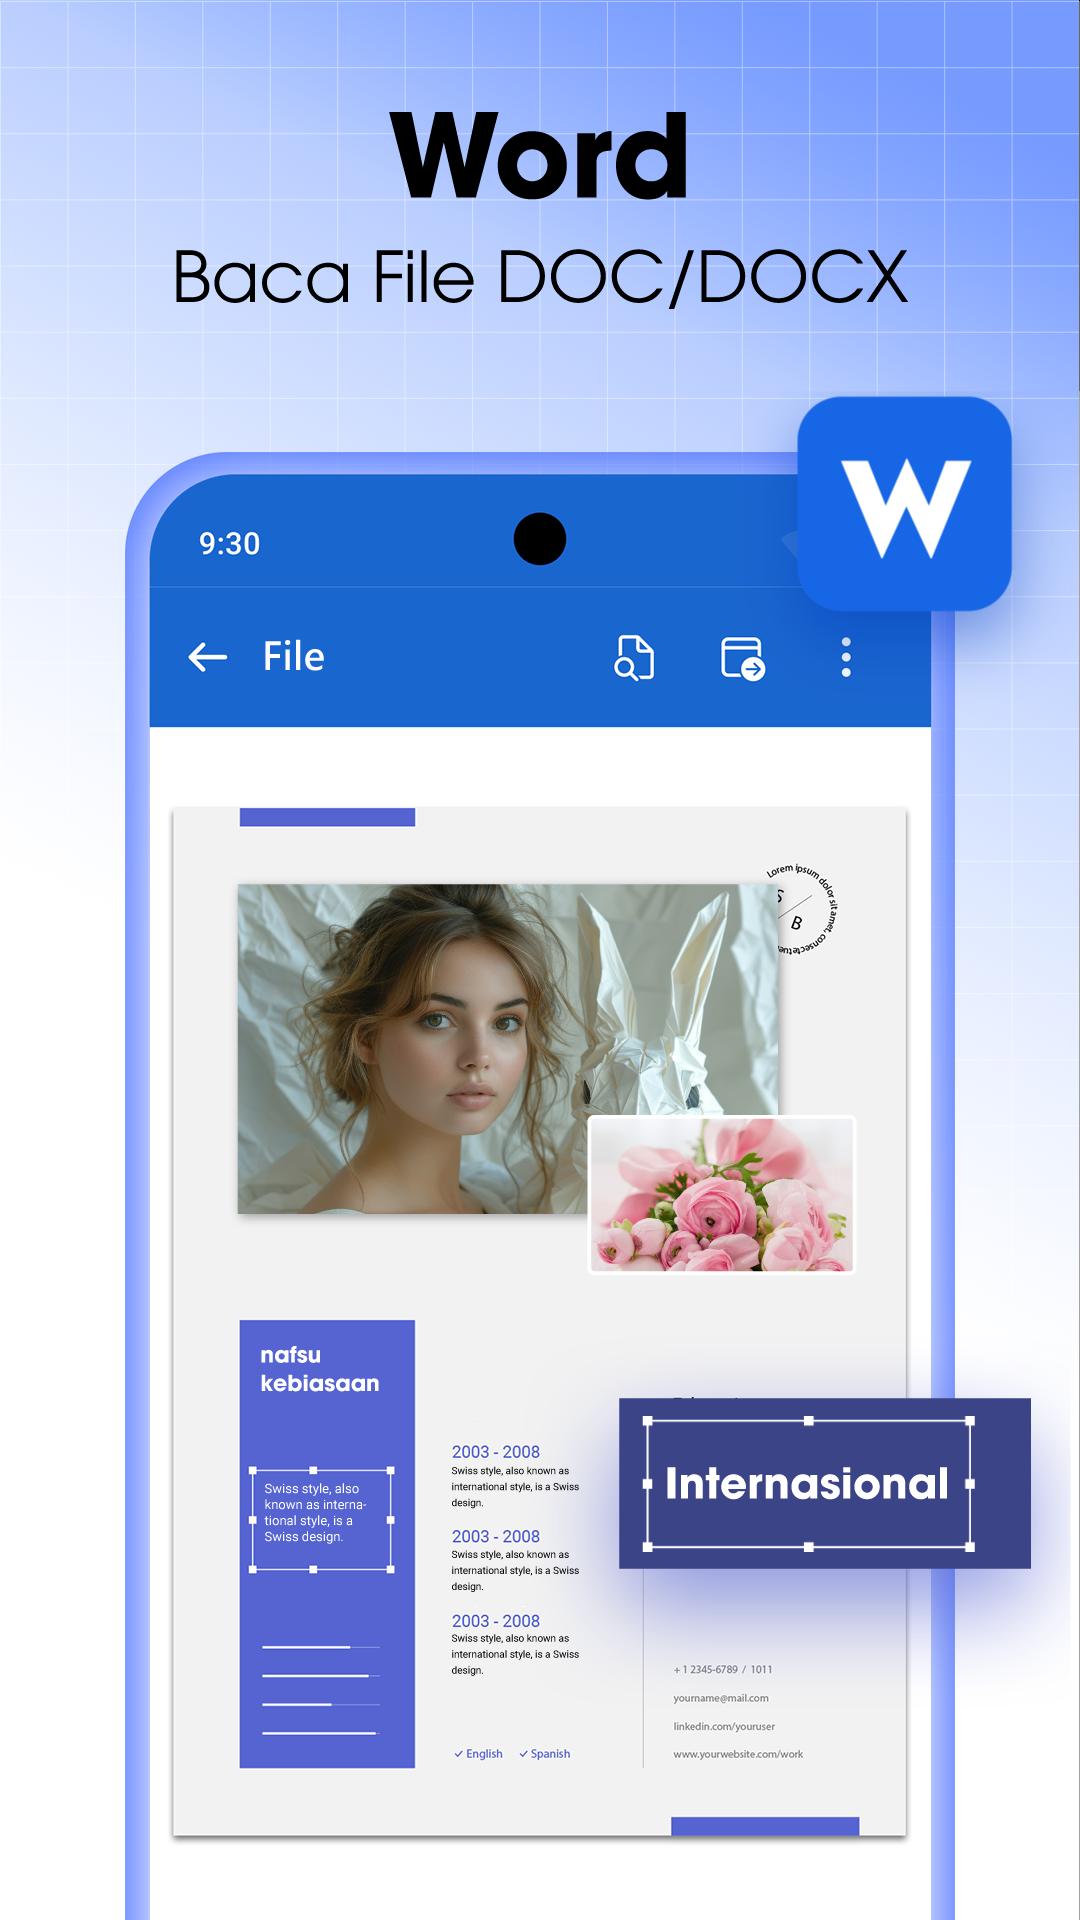Tap the 'nafsu kebiasaan' heading
The width and height of the screenshot is (1080, 1920).
coord(320,1369)
